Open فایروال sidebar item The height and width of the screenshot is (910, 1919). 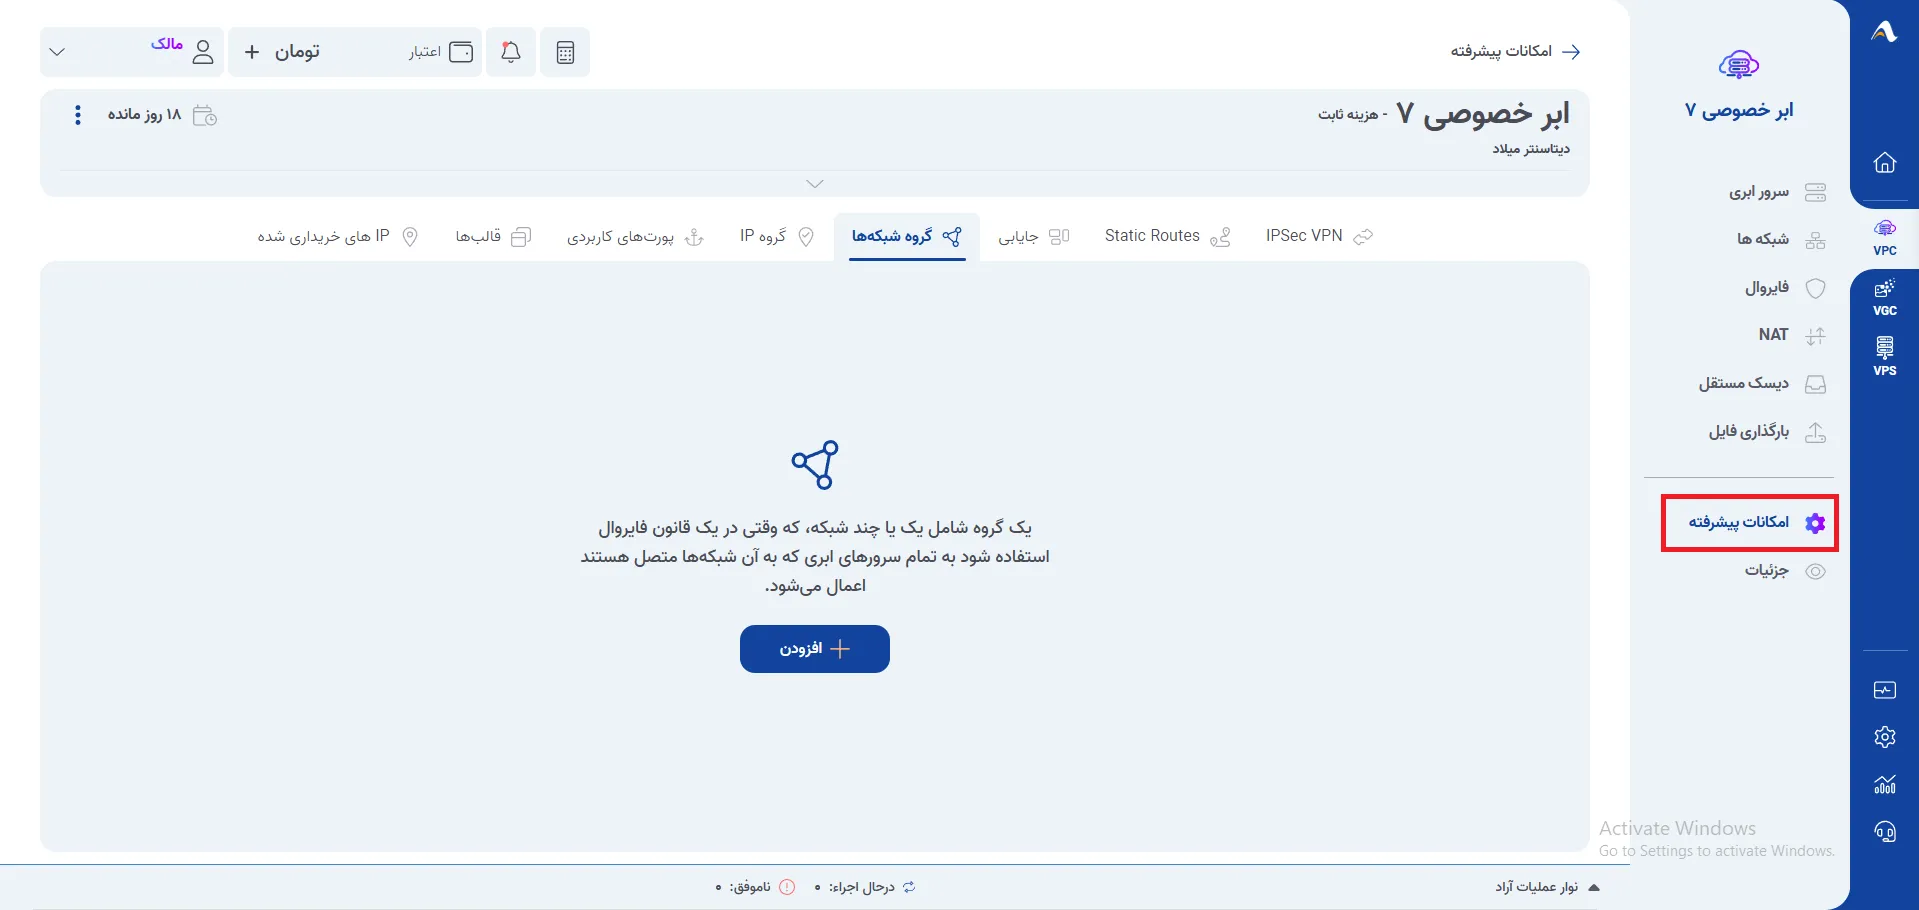(x=1785, y=288)
